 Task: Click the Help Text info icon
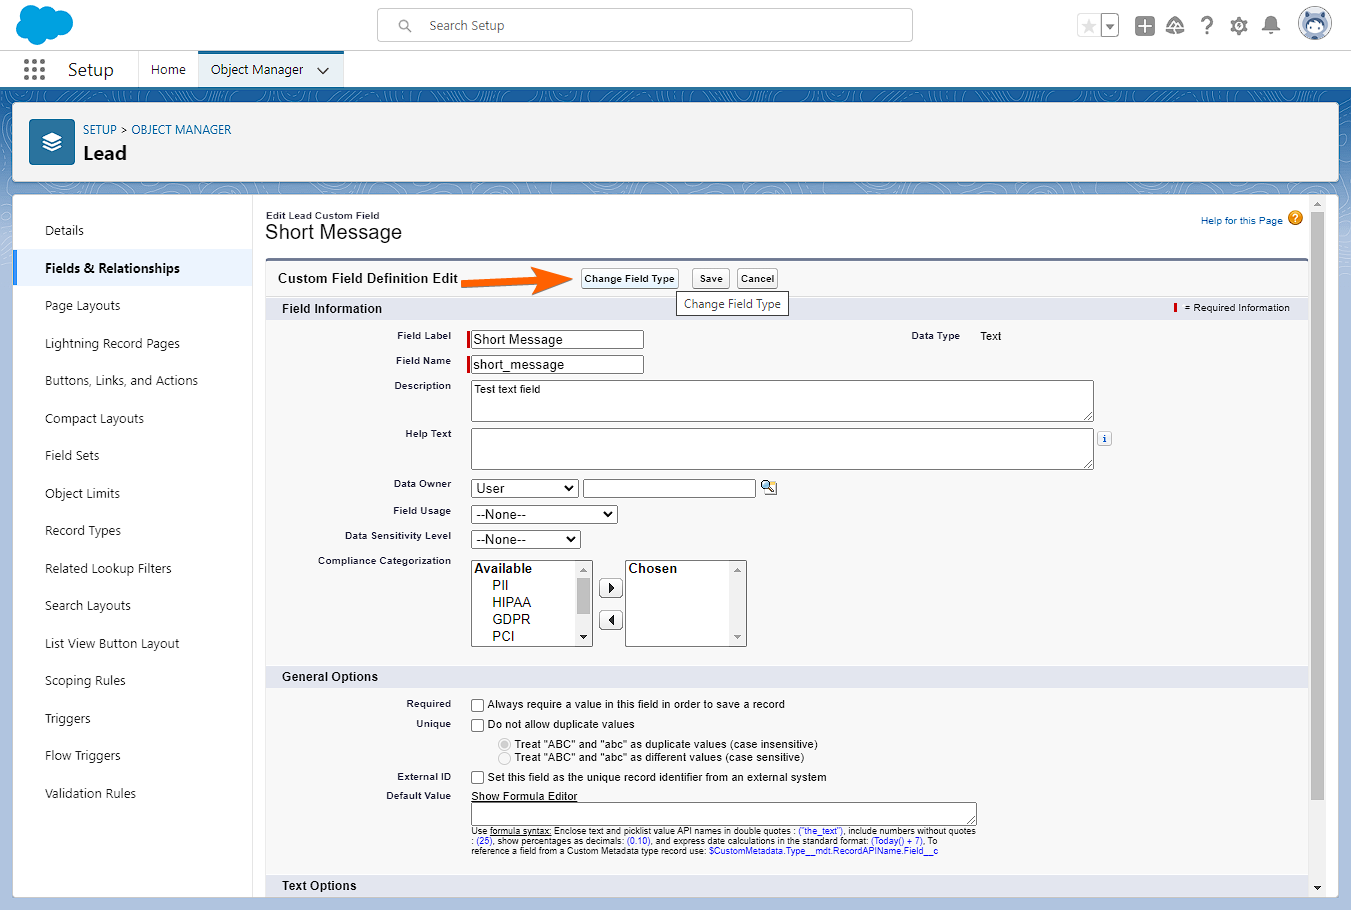(1104, 439)
